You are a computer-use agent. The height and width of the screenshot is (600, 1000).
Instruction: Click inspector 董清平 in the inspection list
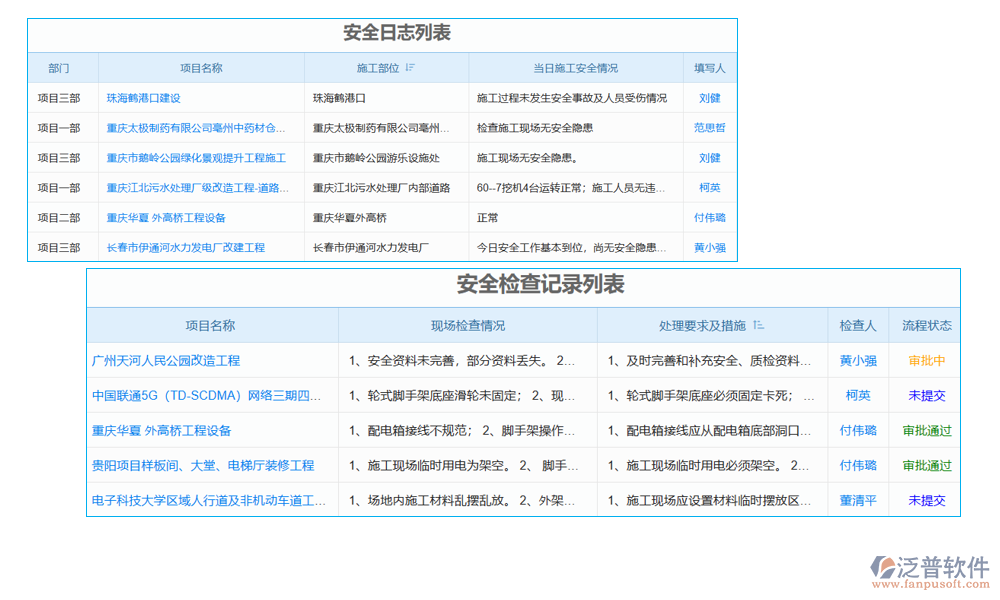(x=857, y=500)
